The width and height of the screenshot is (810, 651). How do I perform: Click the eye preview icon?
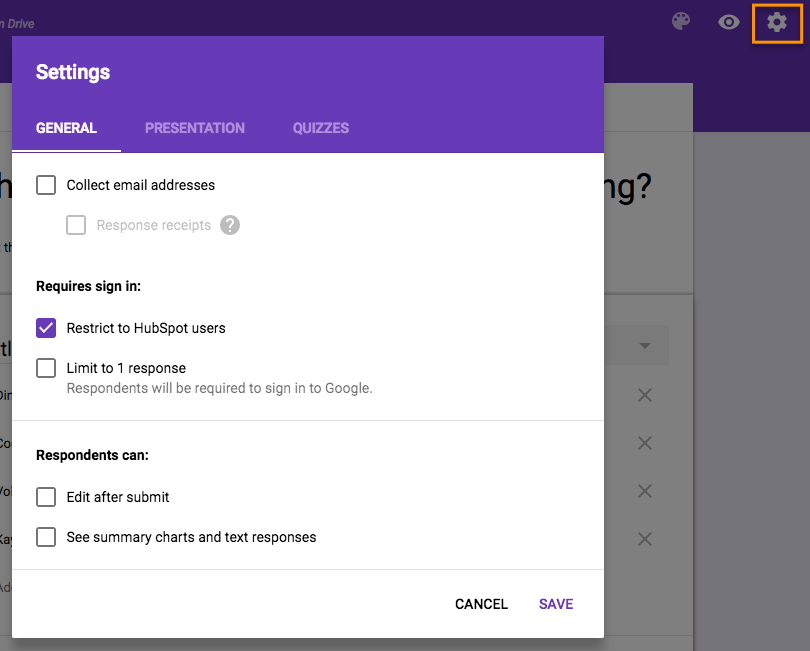[729, 22]
